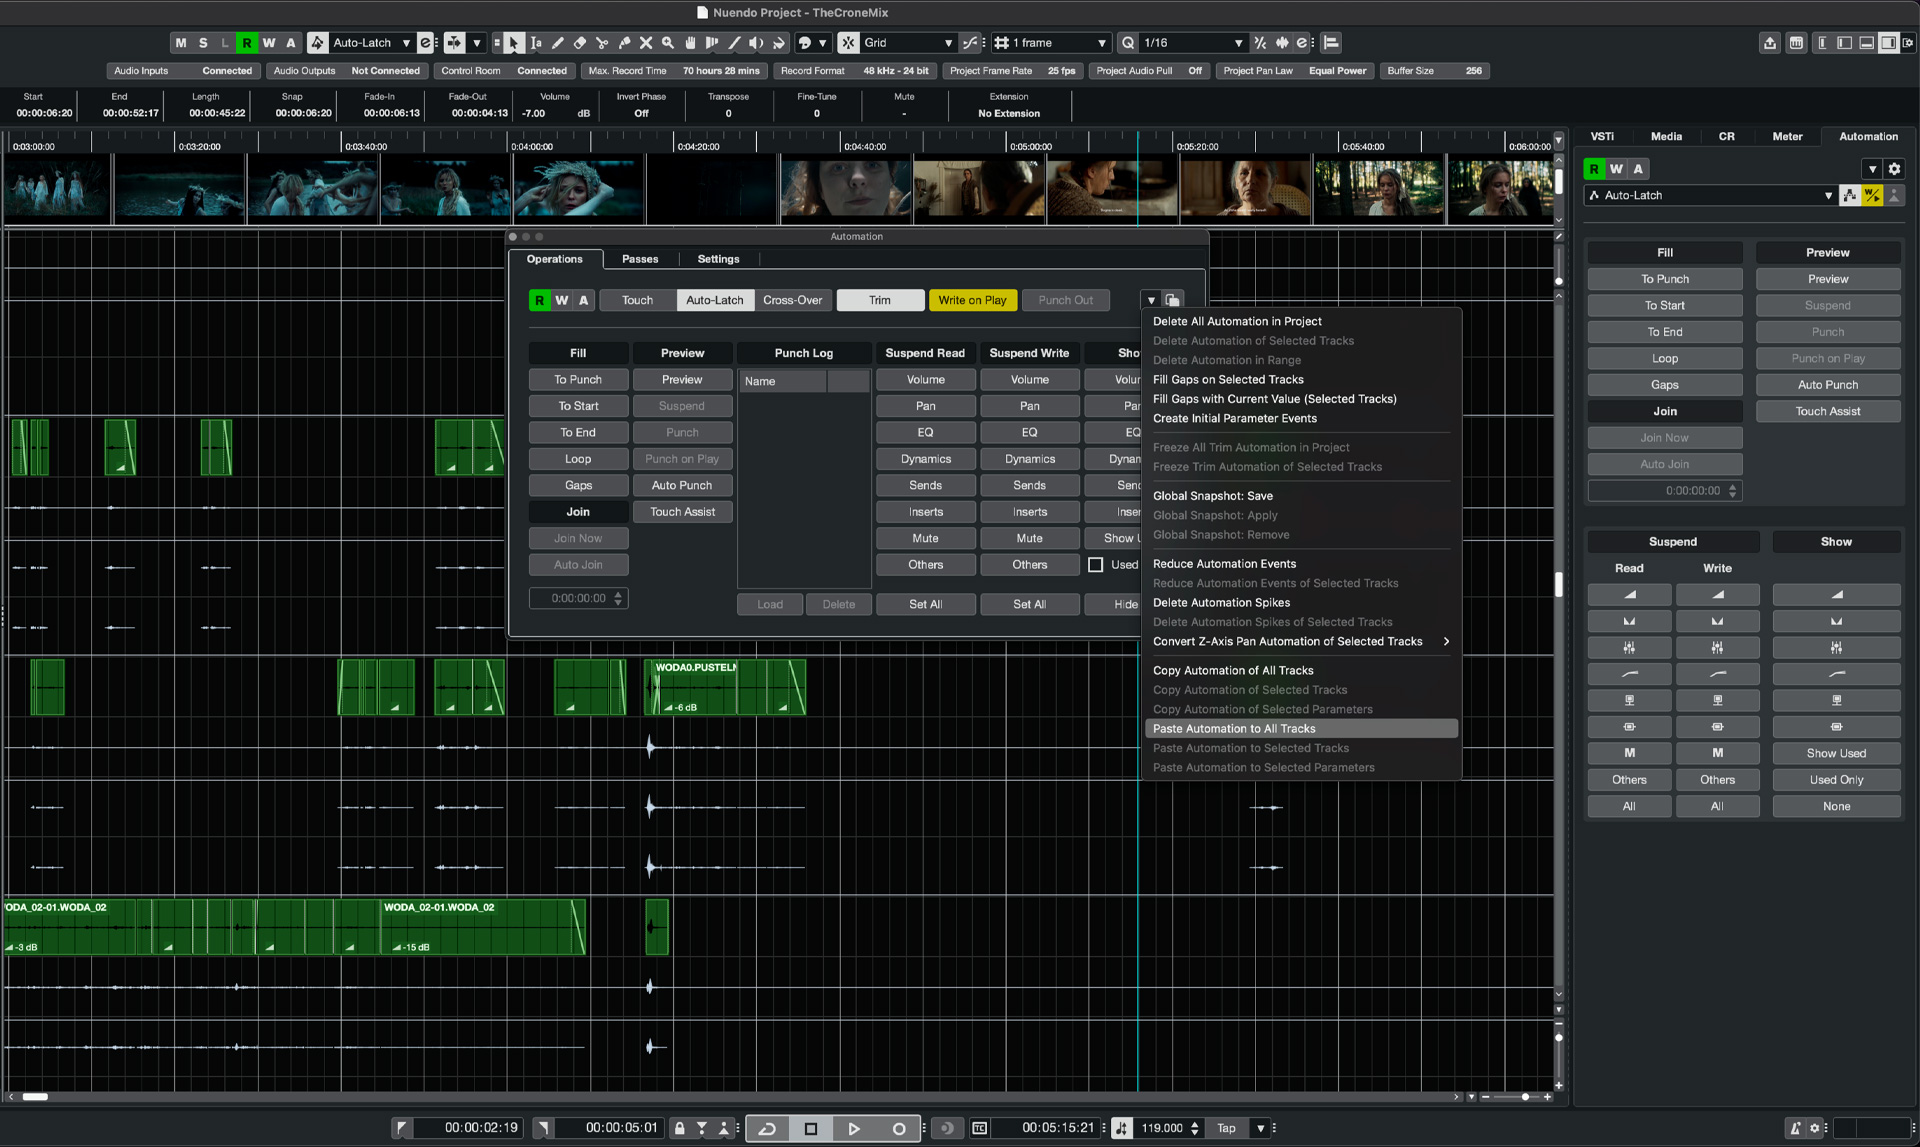Select the Mute X tool
1920x1147 pixels.
[646, 43]
